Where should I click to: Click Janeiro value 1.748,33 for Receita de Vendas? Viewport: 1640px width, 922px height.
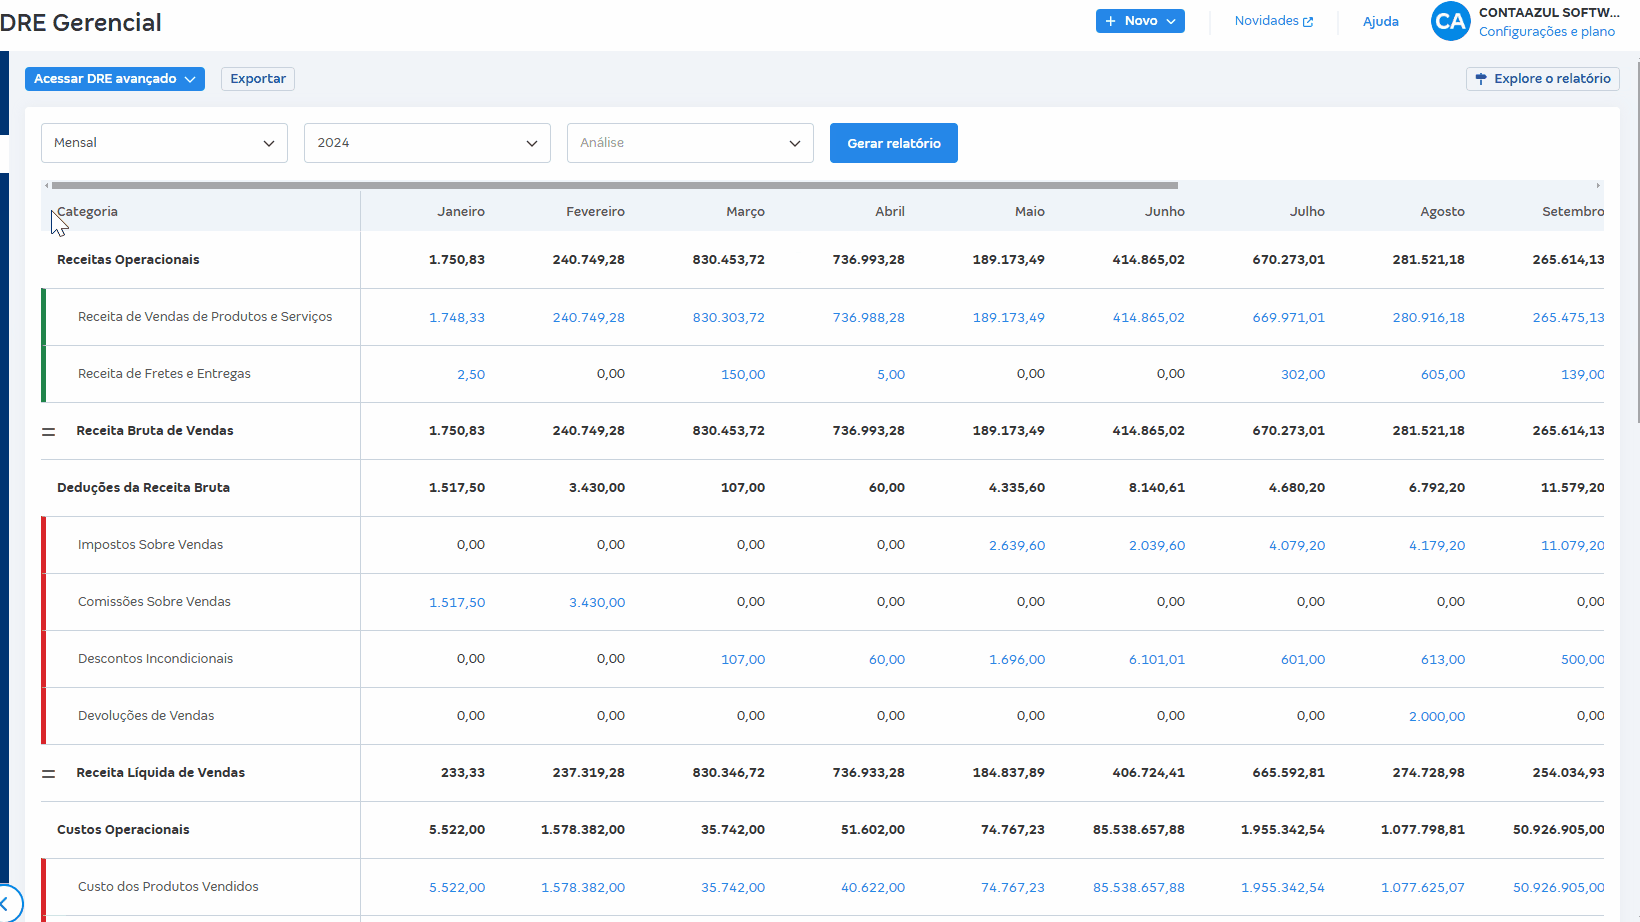click(x=456, y=318)
